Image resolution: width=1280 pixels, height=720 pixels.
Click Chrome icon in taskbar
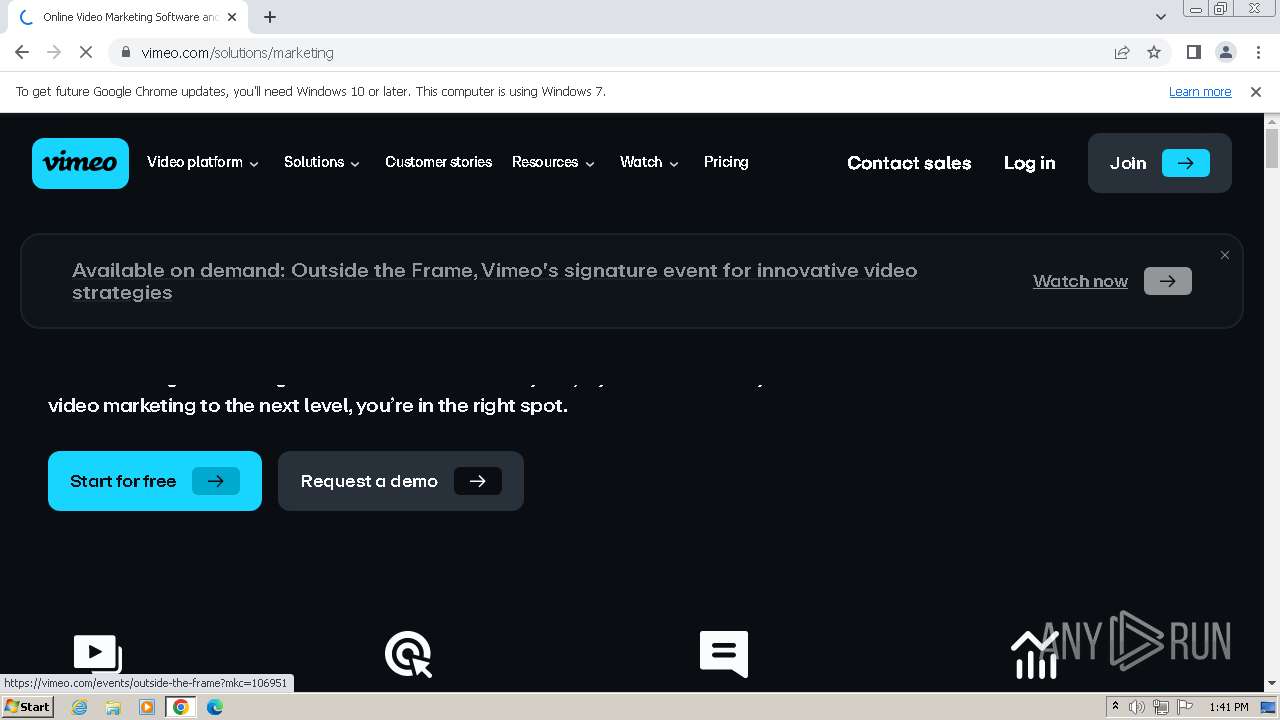[x=181, y=707]
